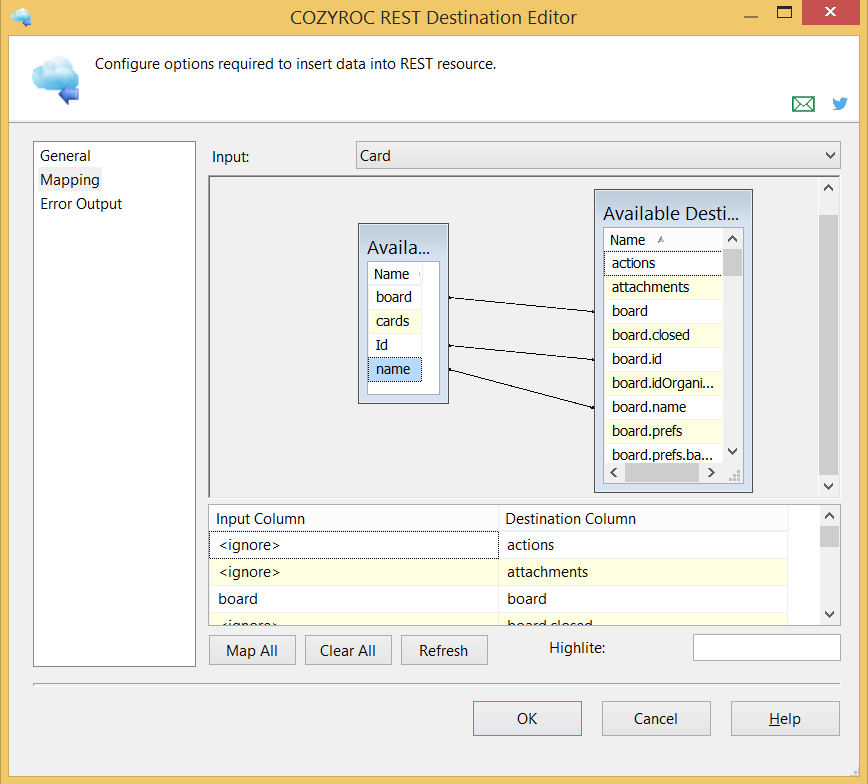Select board.idOrgani... in destination columns
Viewport: 868px width, 784px height.
tap(663, 383)
